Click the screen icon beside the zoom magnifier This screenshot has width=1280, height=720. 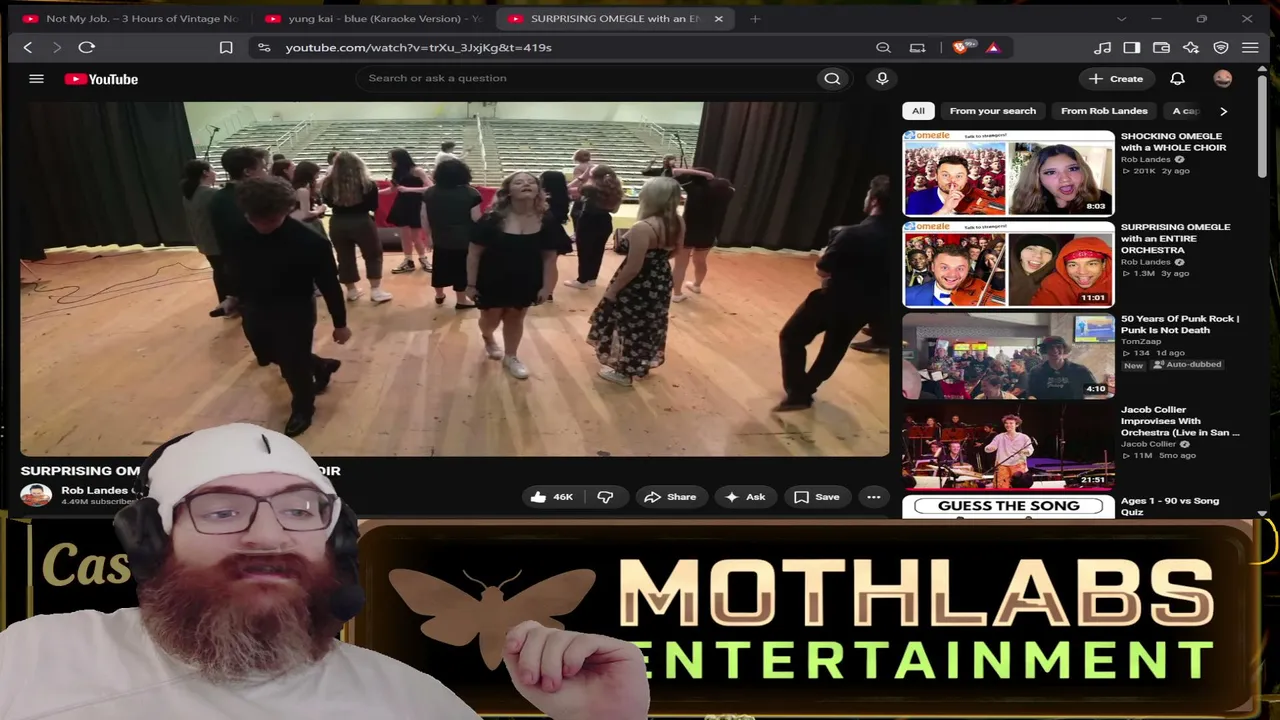point(917,47)
